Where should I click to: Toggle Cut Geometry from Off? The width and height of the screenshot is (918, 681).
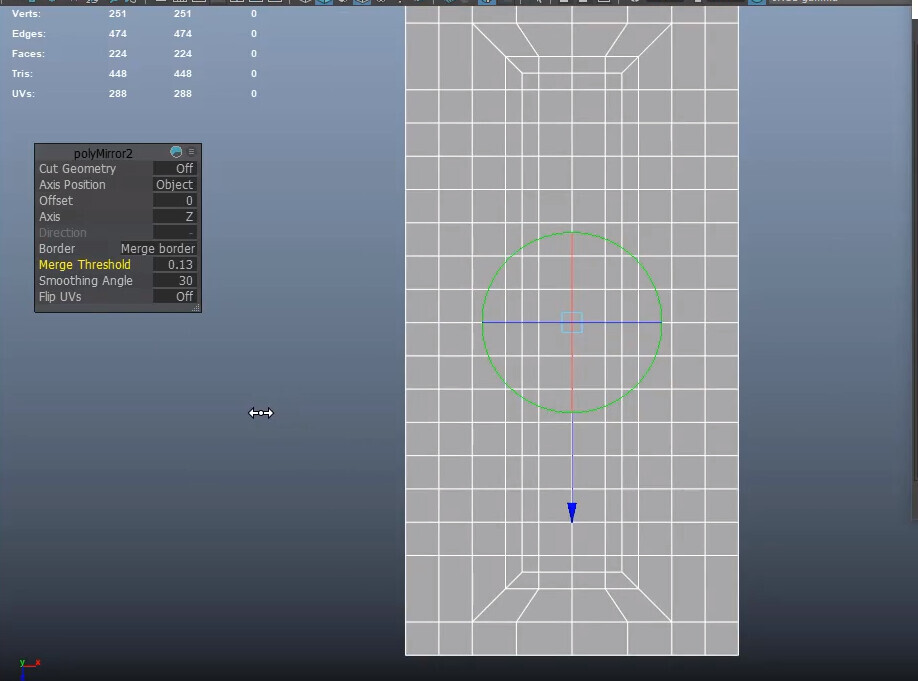(175, 168)
